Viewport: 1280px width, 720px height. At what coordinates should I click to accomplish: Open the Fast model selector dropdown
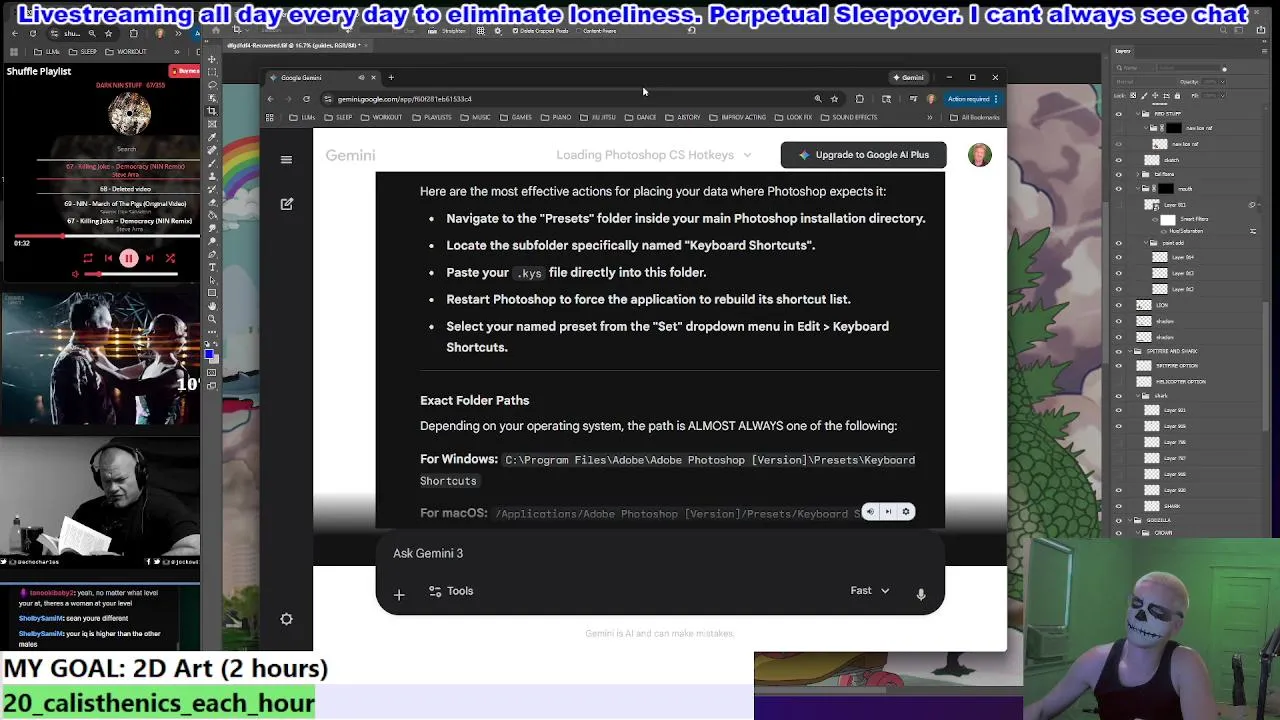click(x=869, y=591)
